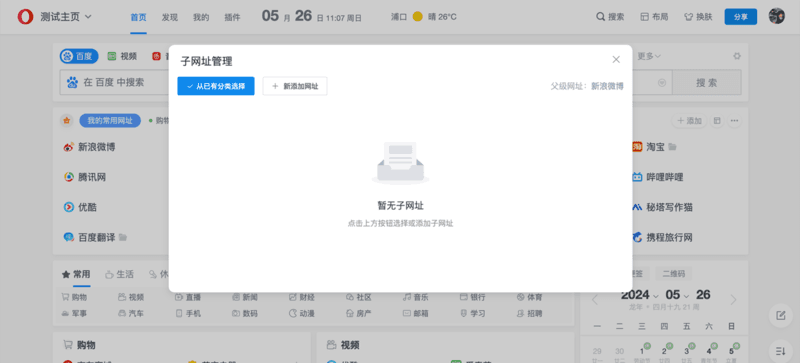
Task: Click the 新浪微博 parent URL text
Action: coord(607,86)
